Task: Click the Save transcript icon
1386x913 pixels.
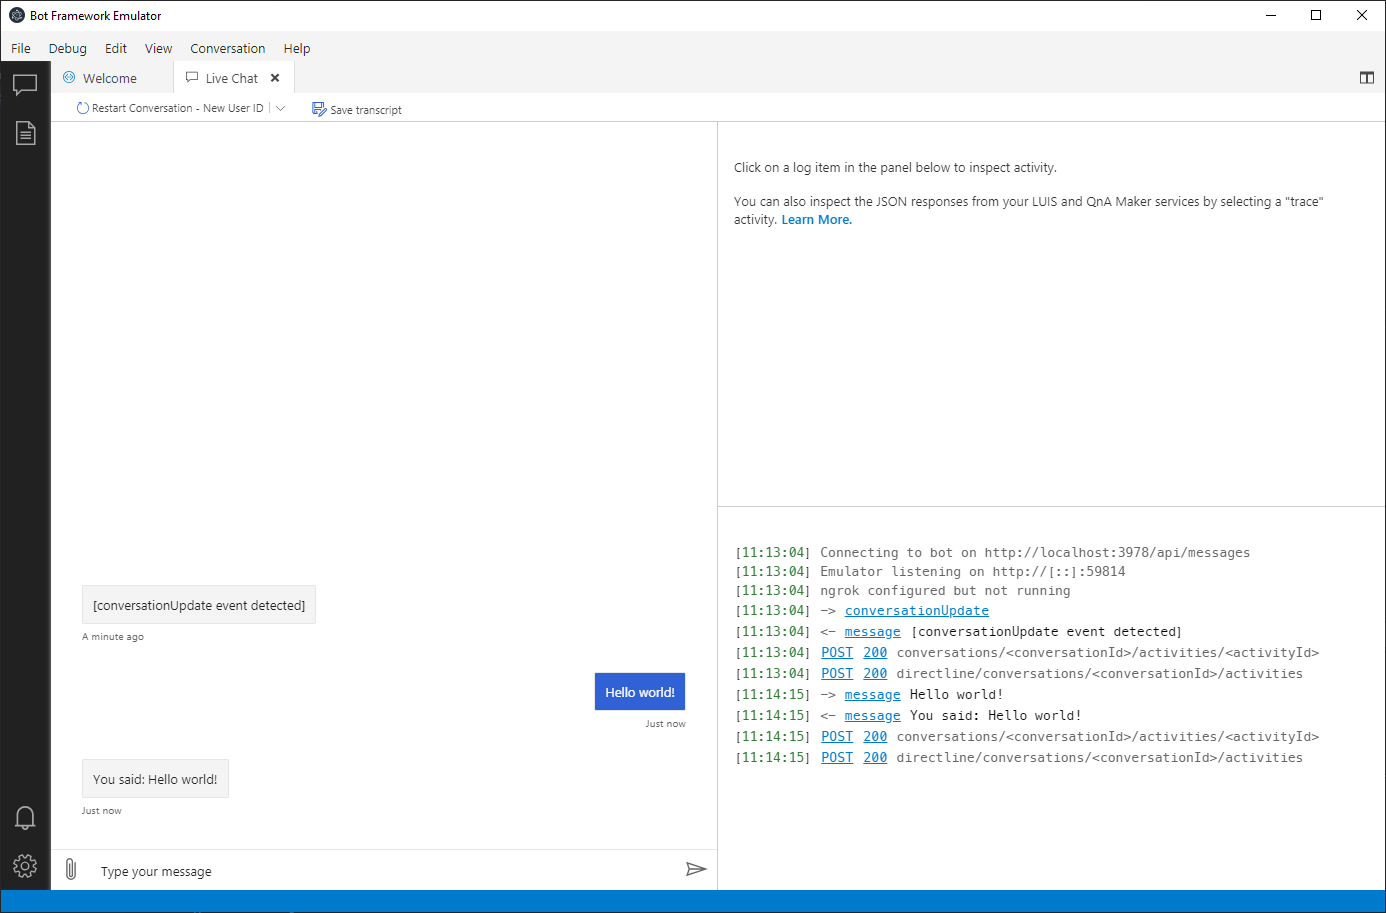Action: coord(319,109)
